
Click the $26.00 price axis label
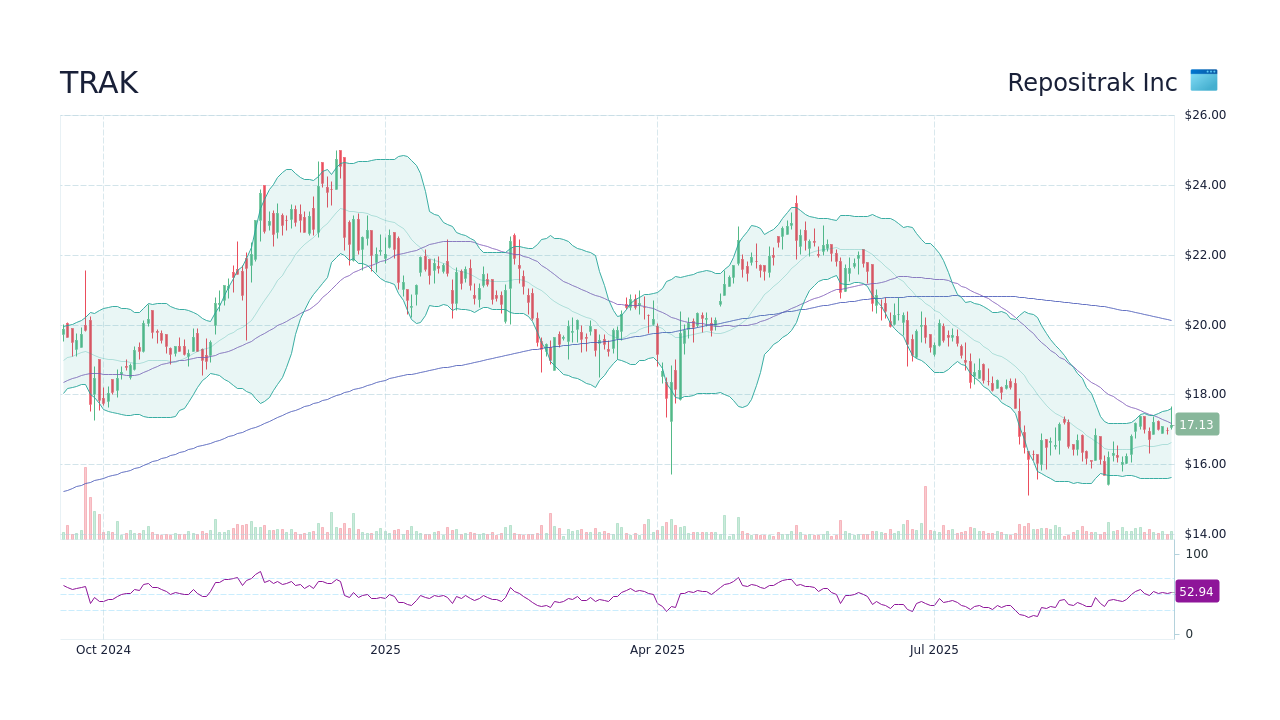tap(1205, 115)
